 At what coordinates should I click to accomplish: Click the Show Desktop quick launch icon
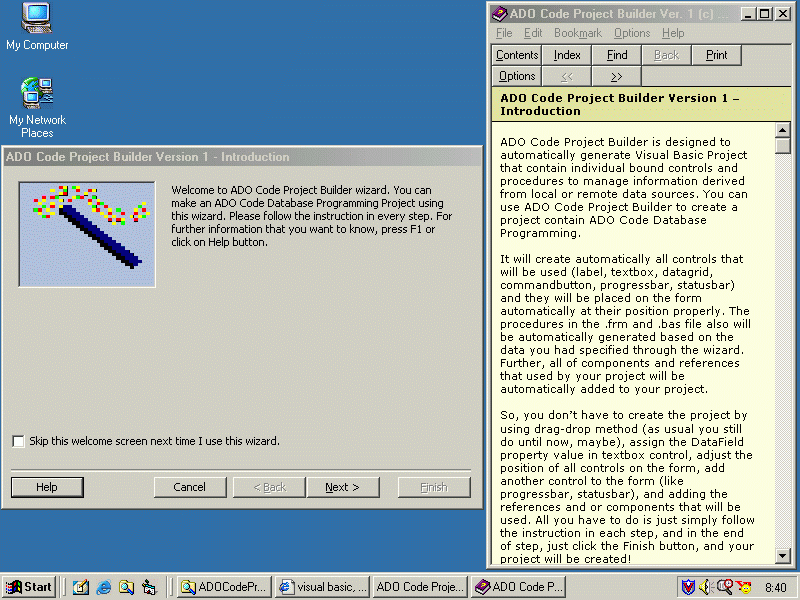point(81,587)
